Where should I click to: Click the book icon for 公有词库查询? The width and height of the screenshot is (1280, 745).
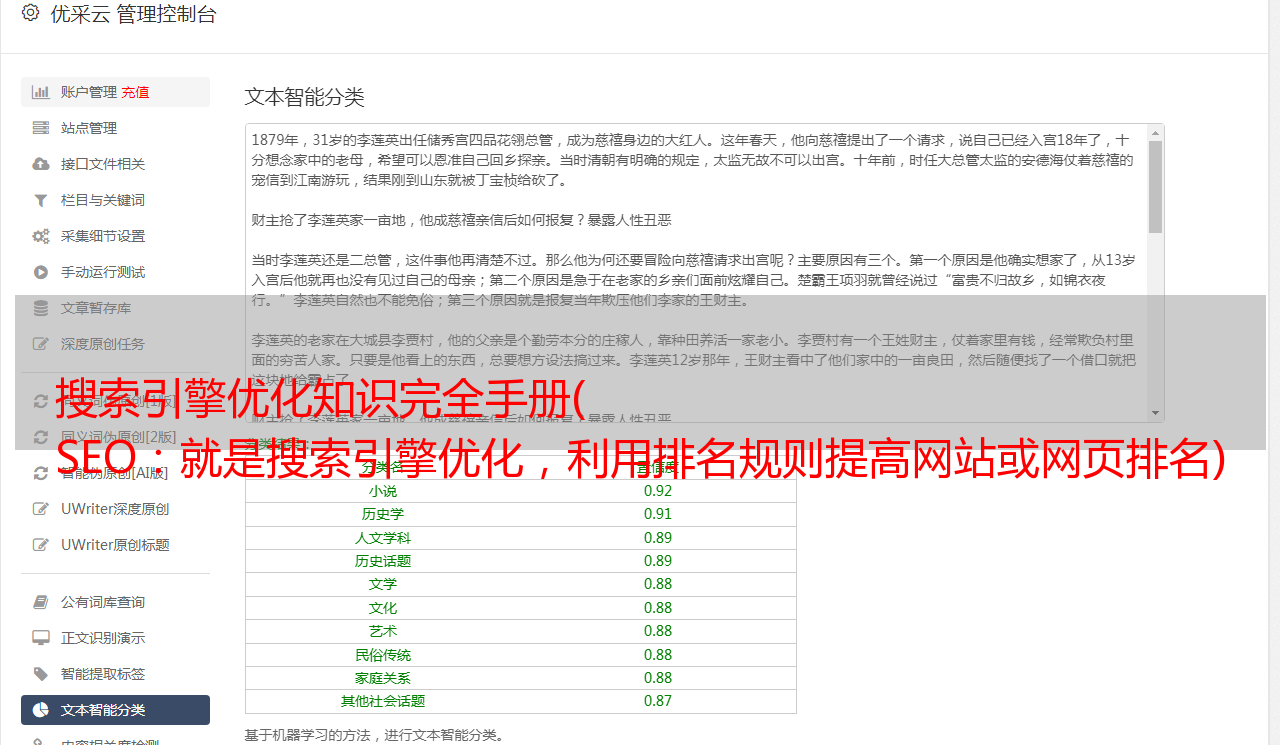pos(41,602)
